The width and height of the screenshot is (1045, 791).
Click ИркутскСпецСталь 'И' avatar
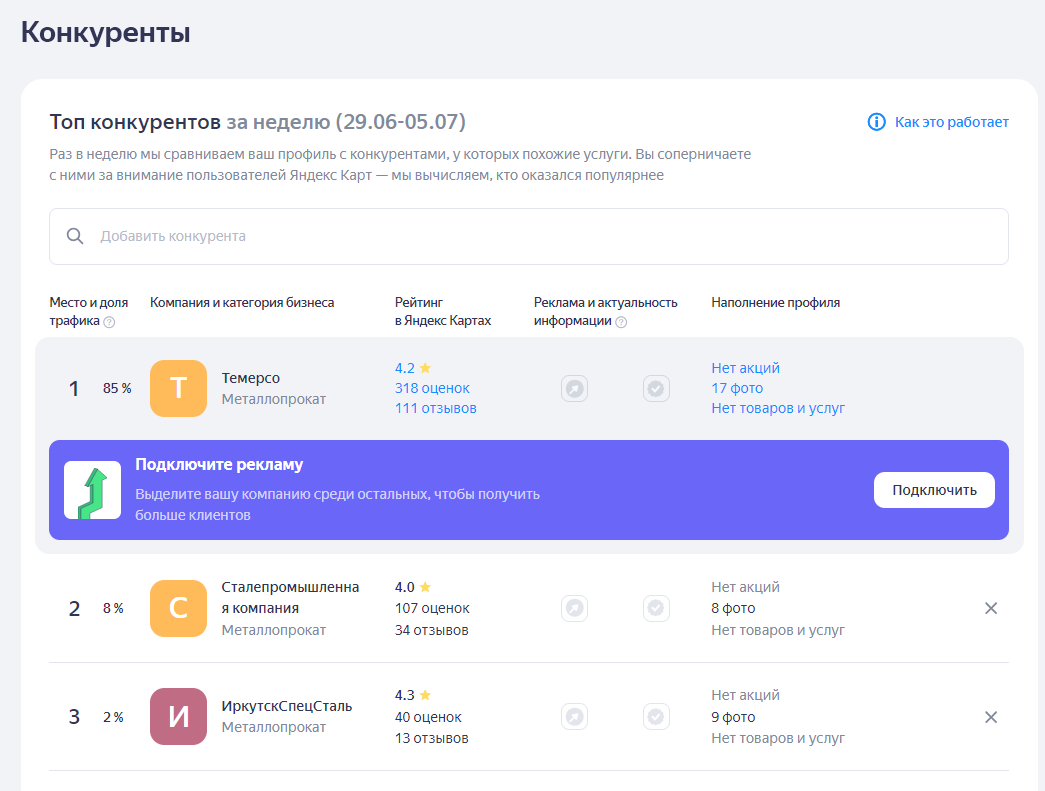179,716
